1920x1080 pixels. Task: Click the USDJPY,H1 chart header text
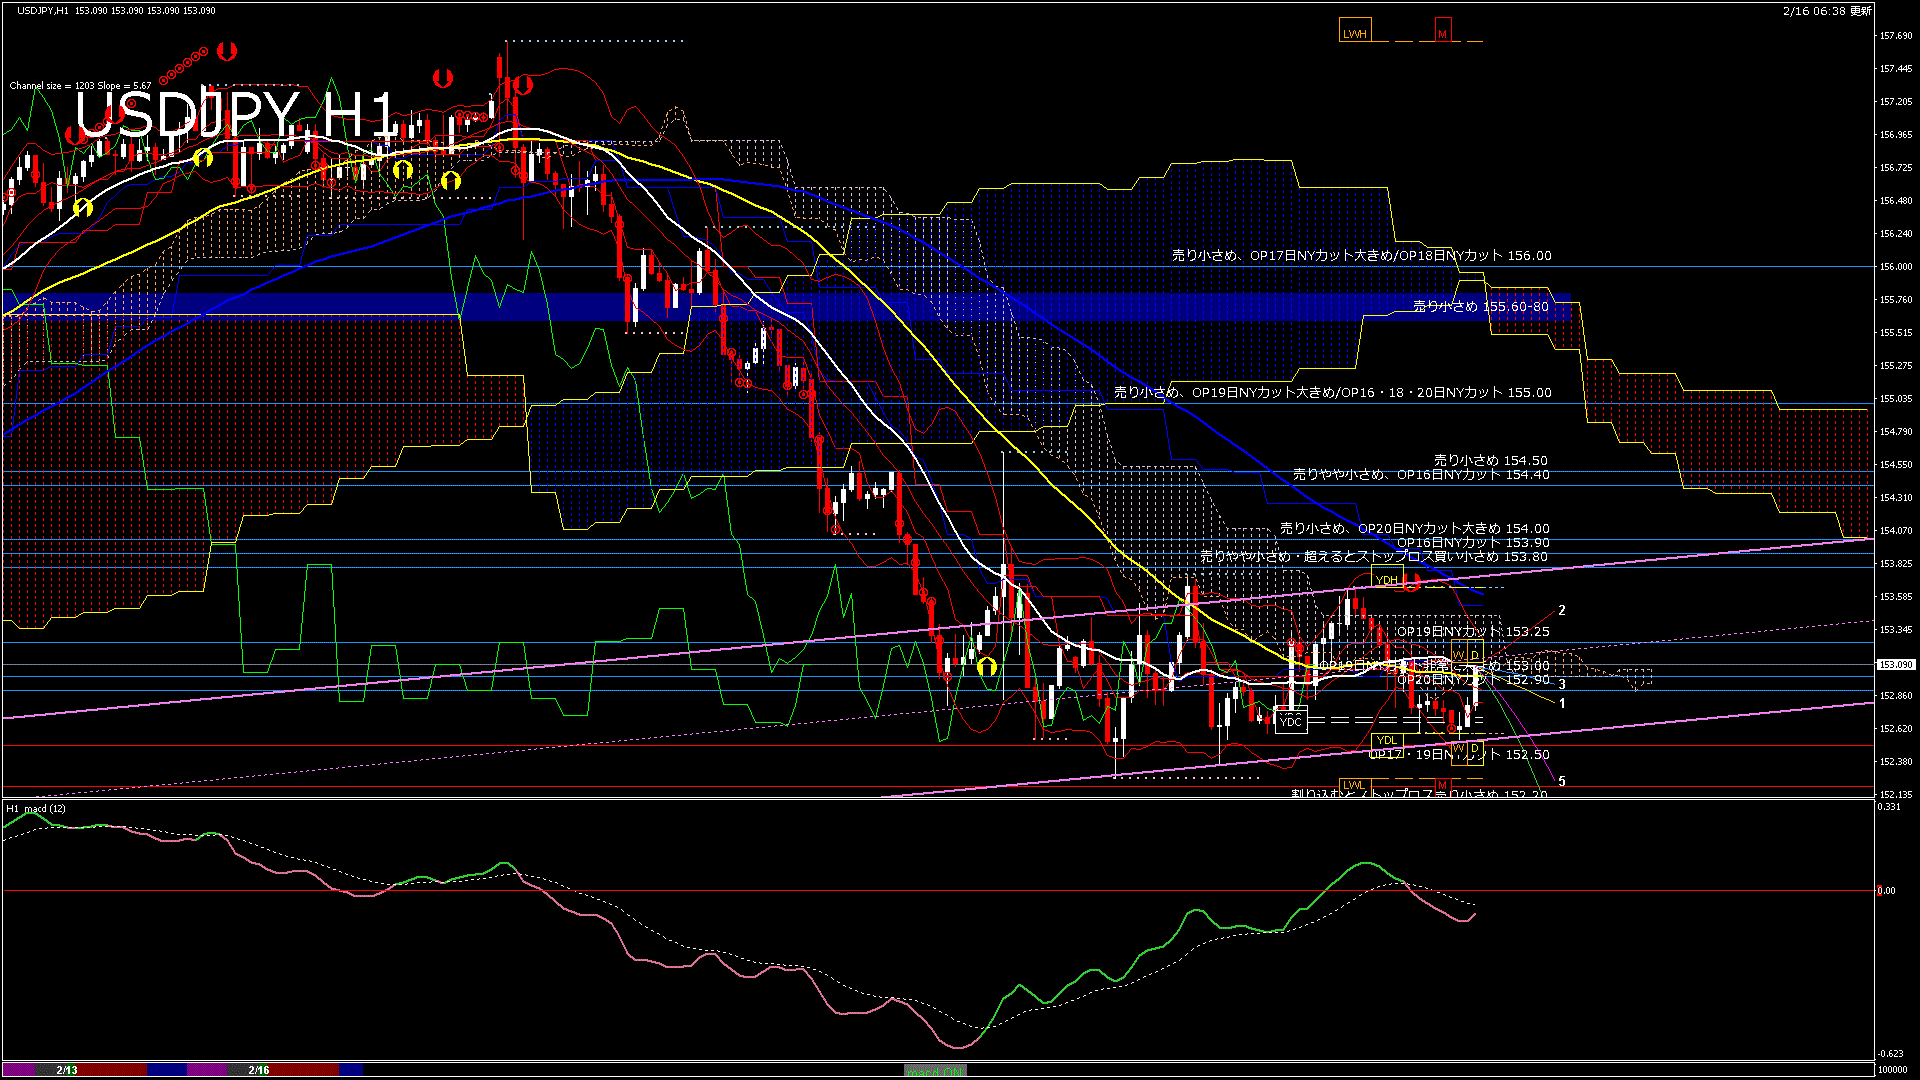[43, 10]
